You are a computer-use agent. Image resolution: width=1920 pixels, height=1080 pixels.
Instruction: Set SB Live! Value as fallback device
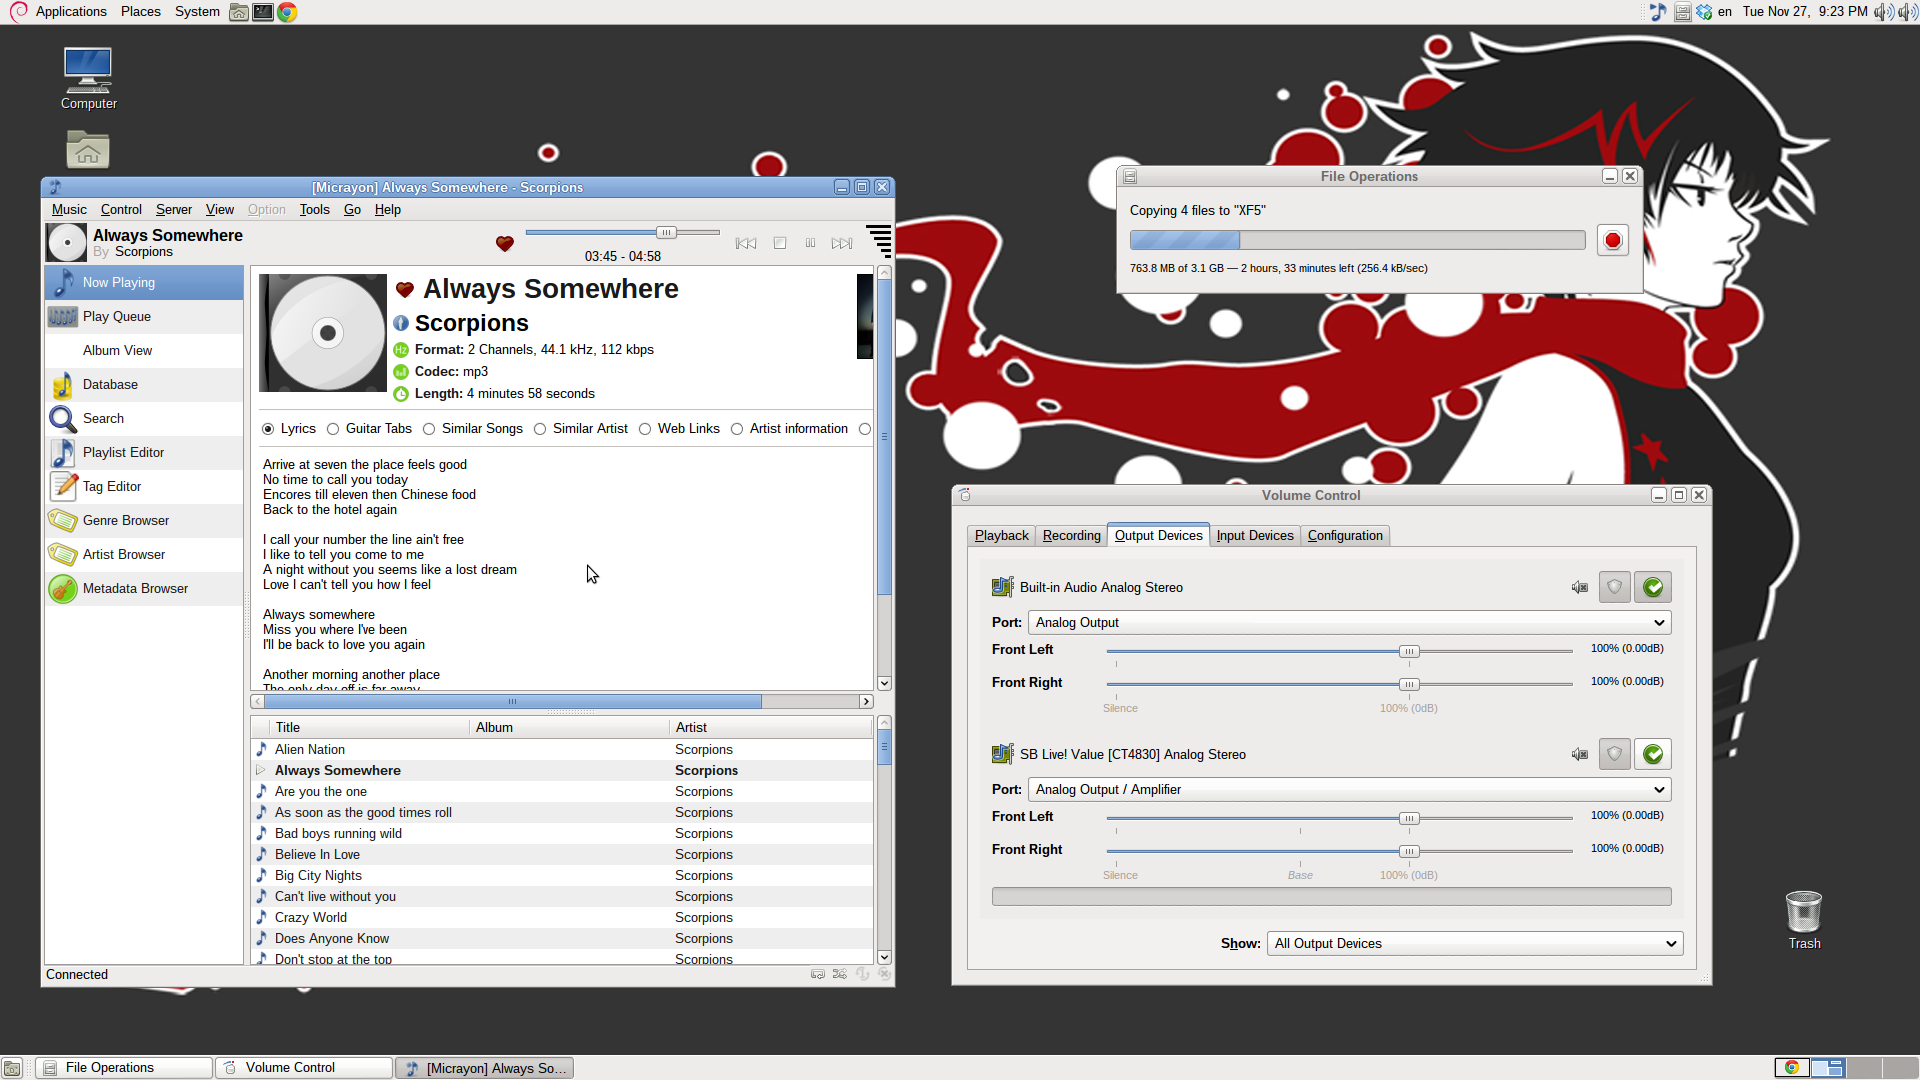click(x=1653, y=754)
